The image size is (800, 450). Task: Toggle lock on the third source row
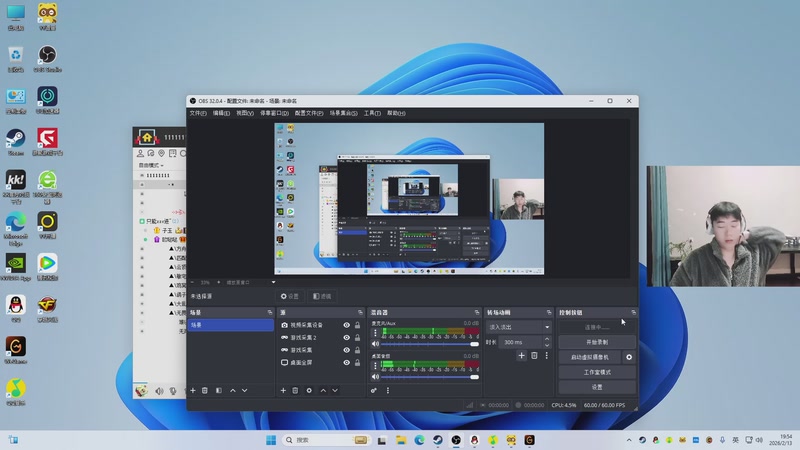coord(357,350)
